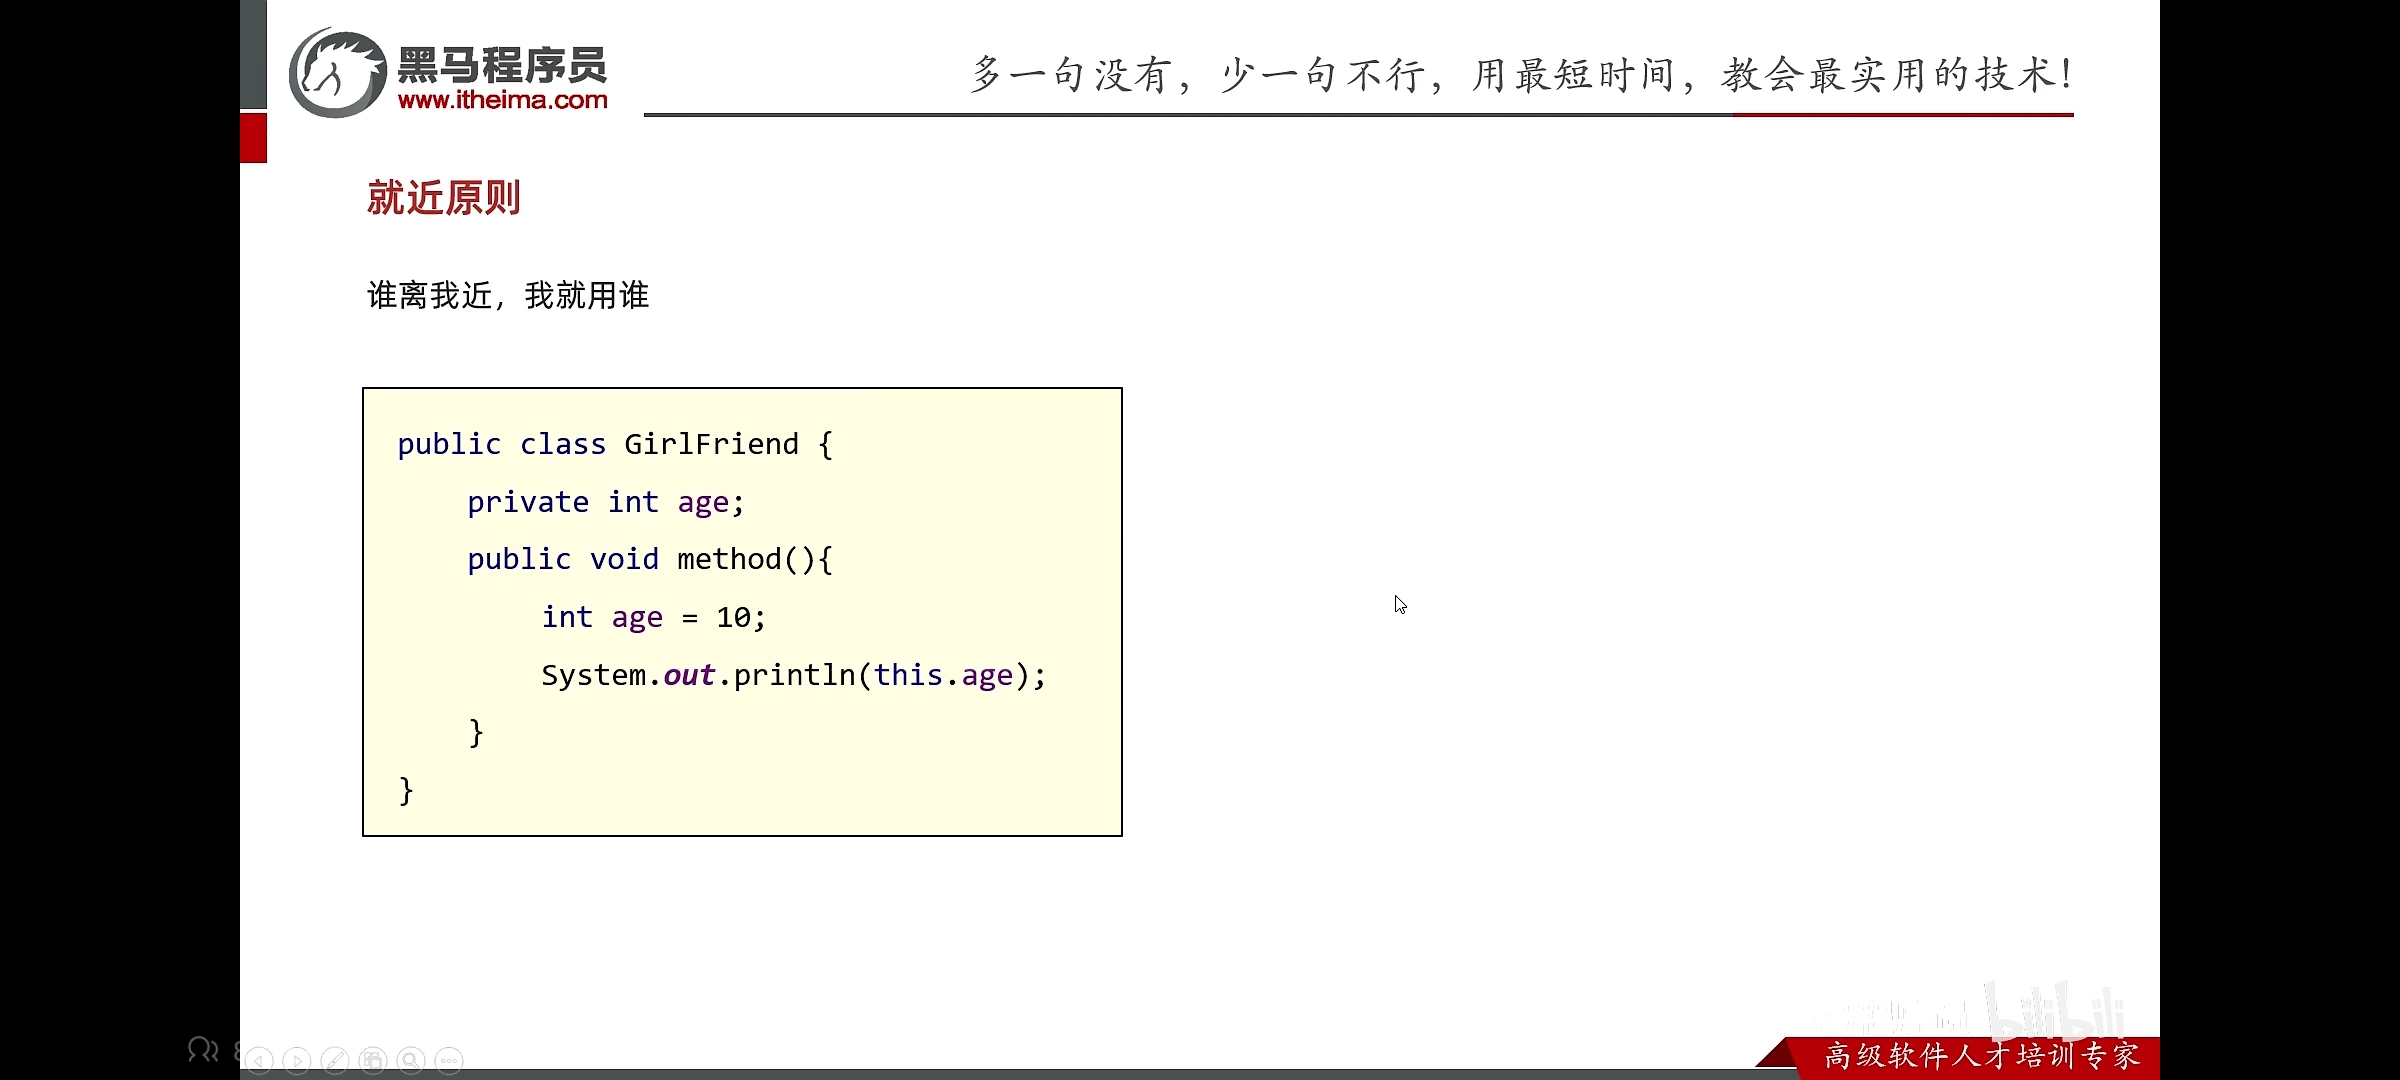
Task: Open more slideshow options menu
Action: pyautogui.click(x=449, y=1060)
